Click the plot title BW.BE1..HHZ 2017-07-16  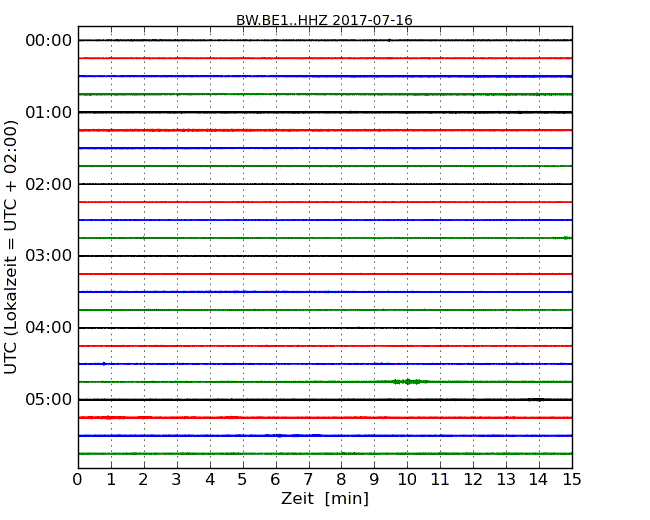(324, 20)
